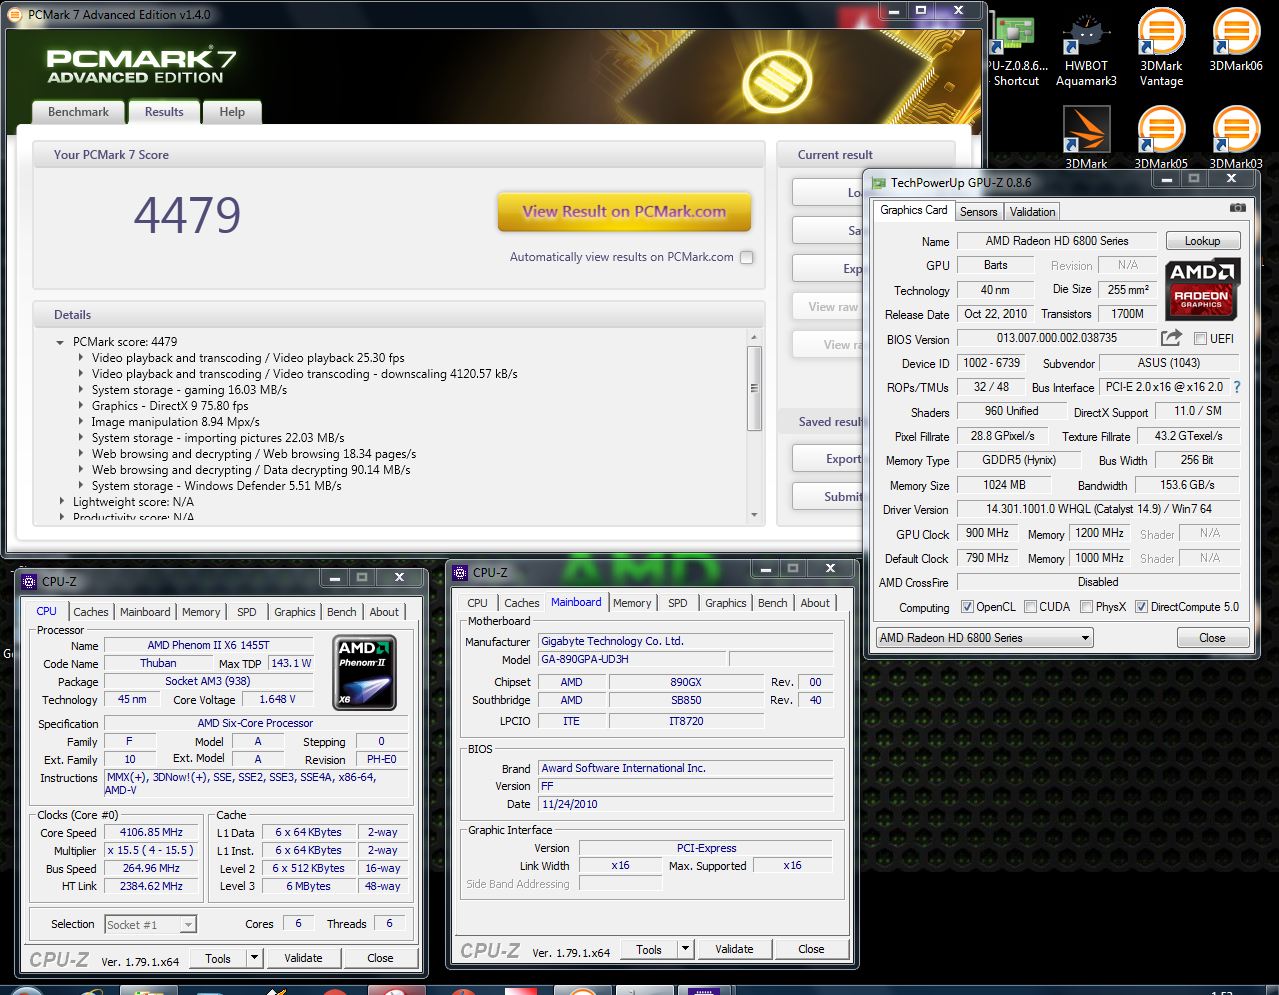Image resolution: width=1279 pixels, height=995 pixels.
Task: Click View Result on PCMark.com button
Action: 624,212
